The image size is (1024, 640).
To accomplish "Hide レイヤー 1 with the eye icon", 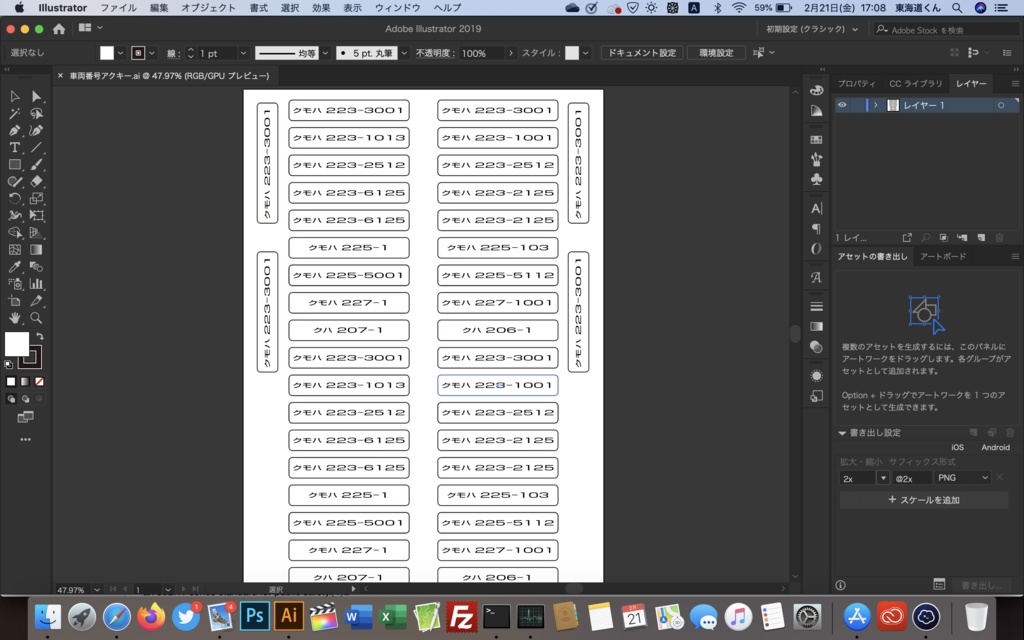I will [842, 105].
